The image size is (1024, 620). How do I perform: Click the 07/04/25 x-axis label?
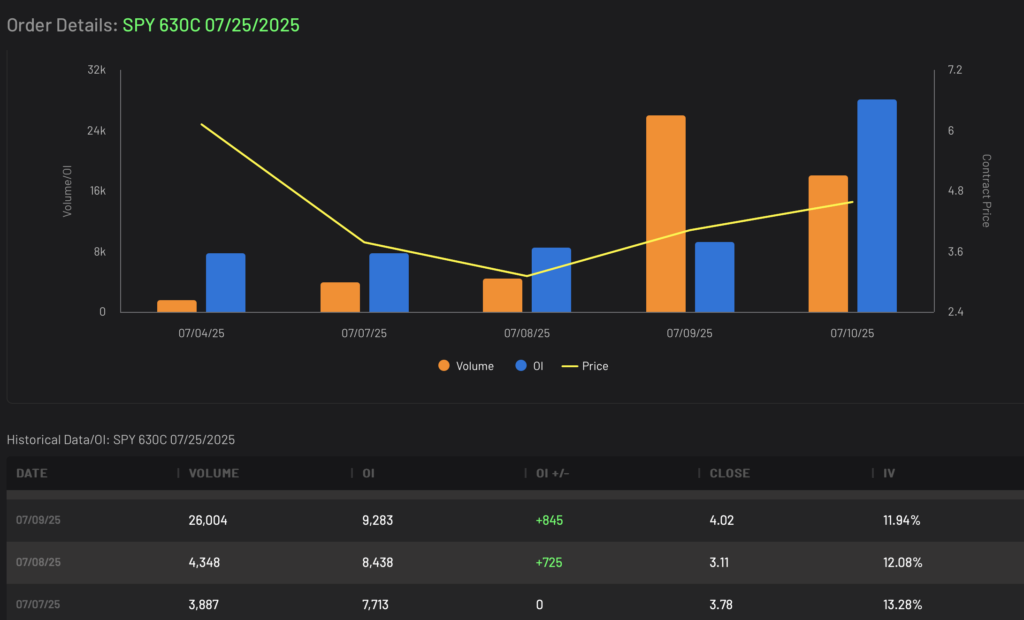(201, 333)
